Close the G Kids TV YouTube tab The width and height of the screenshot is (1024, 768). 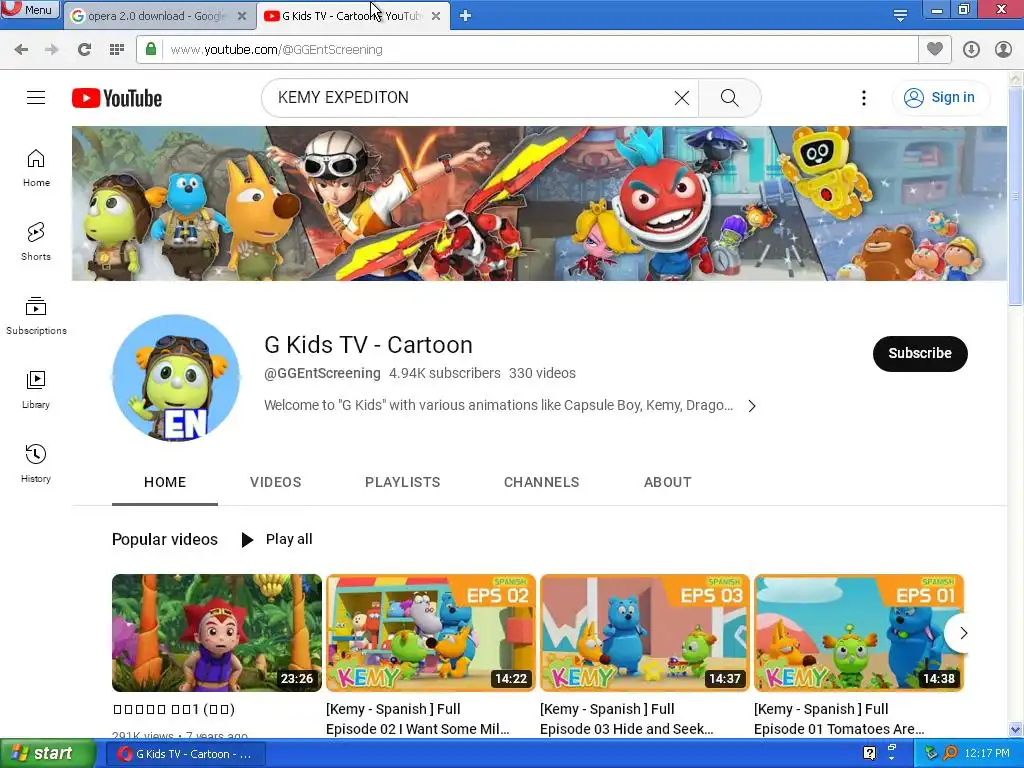click(x=436, y=16)
